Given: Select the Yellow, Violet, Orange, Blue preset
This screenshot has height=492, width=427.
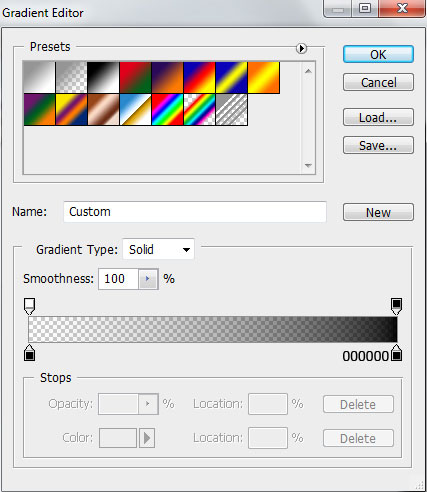Looking at the screenshot, I should [x=71, y=109].
